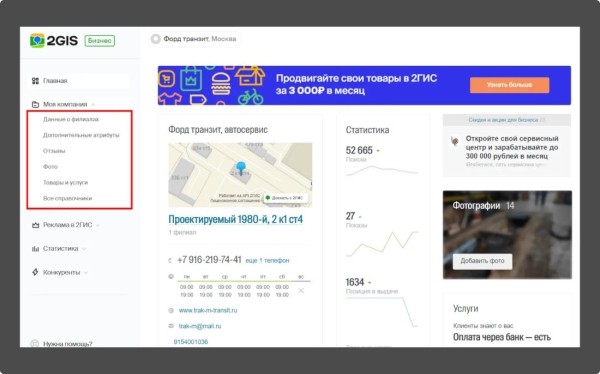600x374 pixels.
Task: Click the company location map thumbnail
Action: 240,175
